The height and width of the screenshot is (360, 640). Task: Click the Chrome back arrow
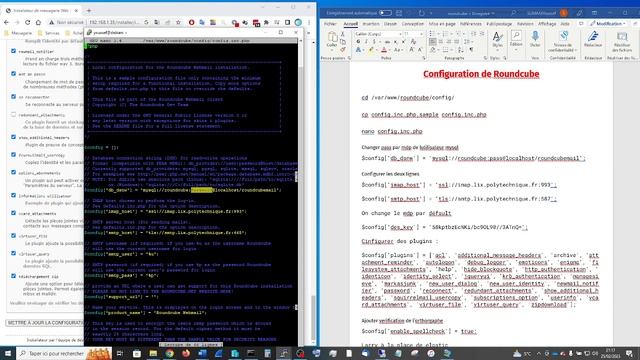click(x=7, y=22)
